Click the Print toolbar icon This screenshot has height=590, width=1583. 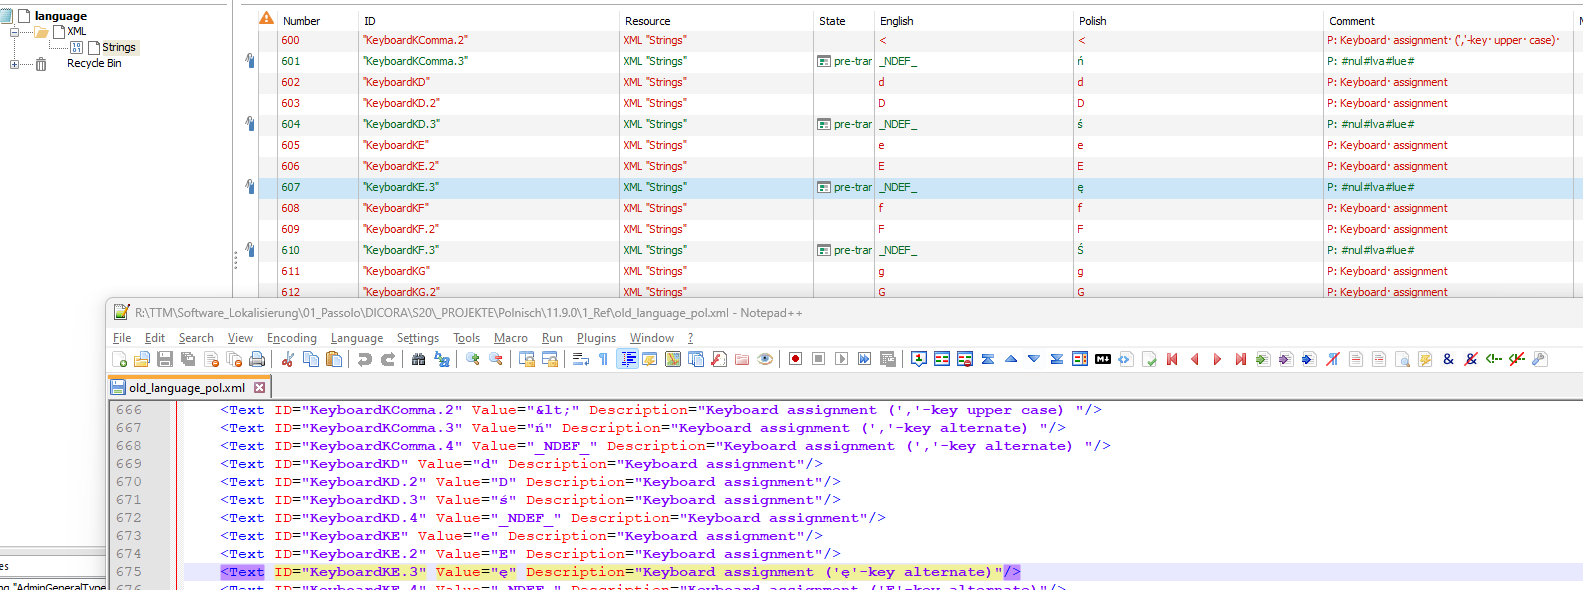pyautogui.click(x=257, y=360)
